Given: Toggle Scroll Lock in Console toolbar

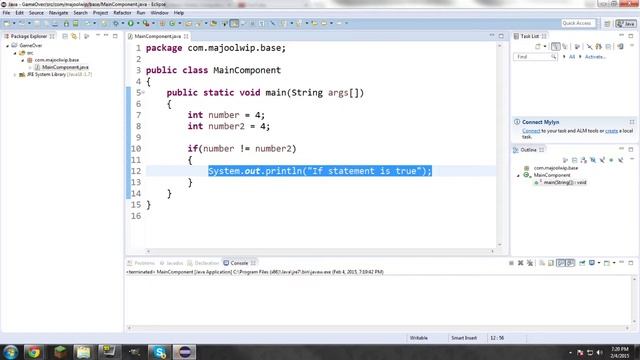Looking at the screenshot, I should (551, 263).
